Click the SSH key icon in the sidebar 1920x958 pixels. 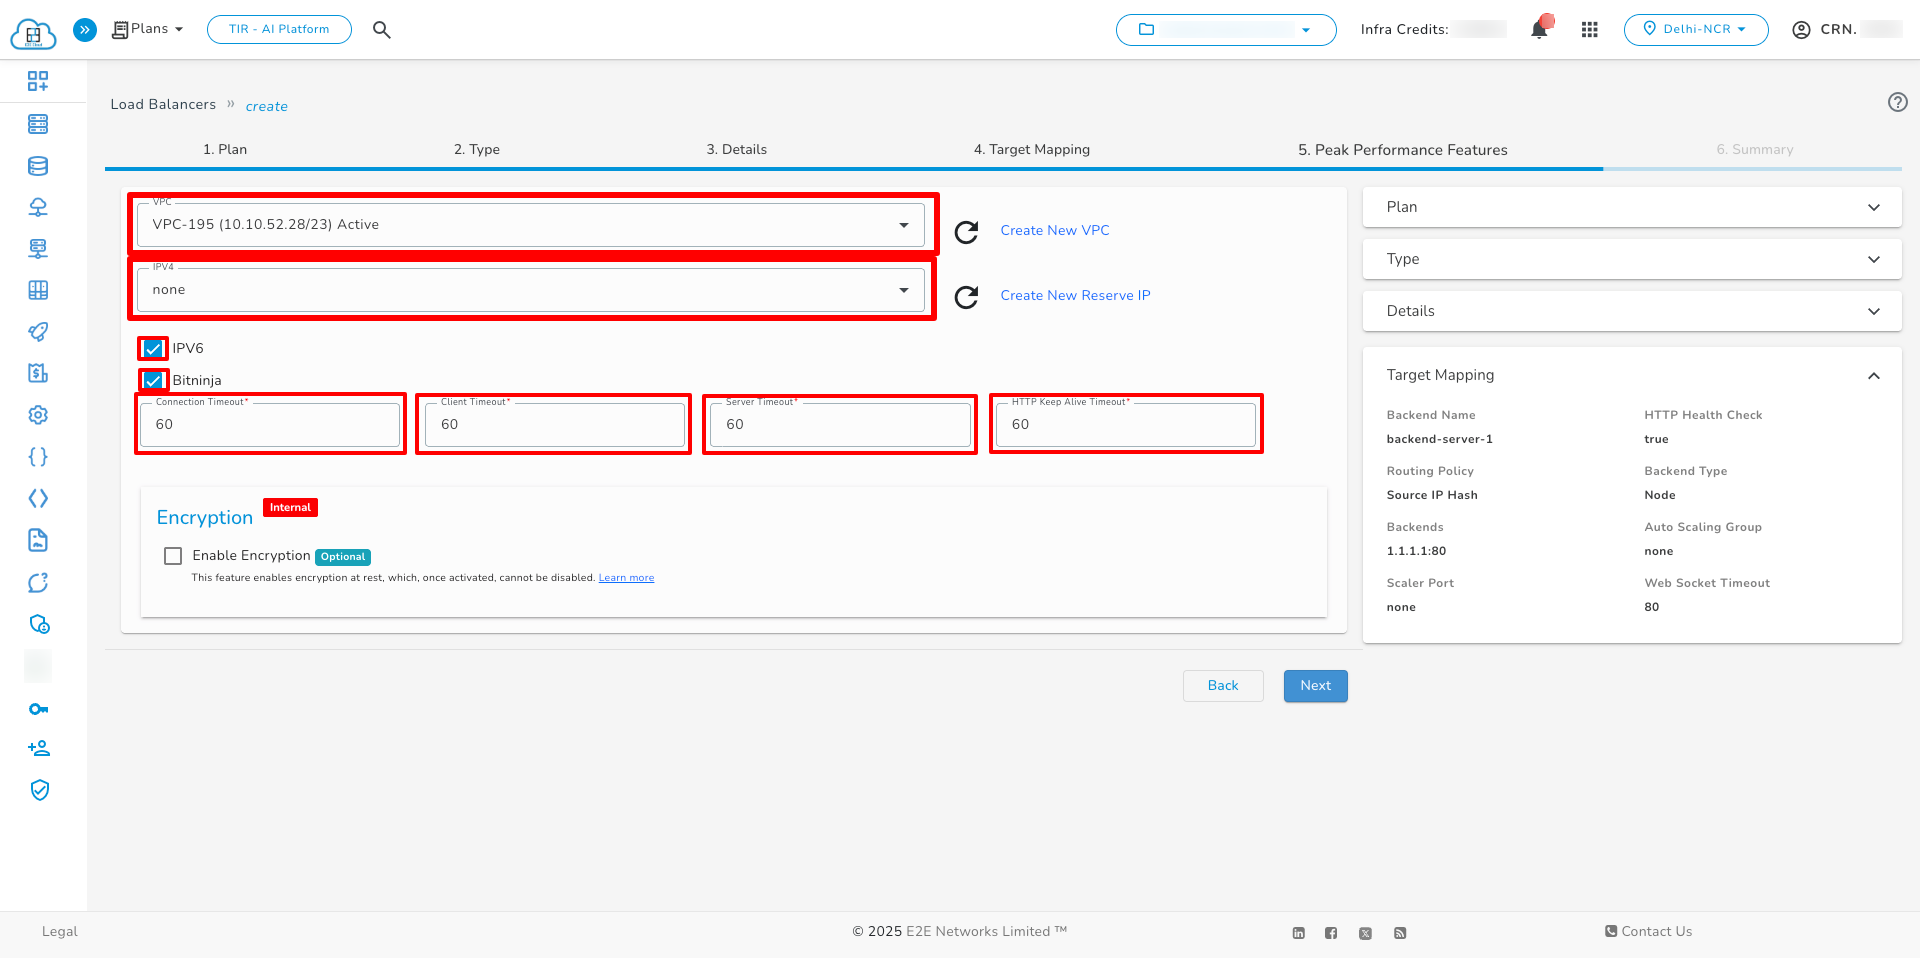click(38, 708)
